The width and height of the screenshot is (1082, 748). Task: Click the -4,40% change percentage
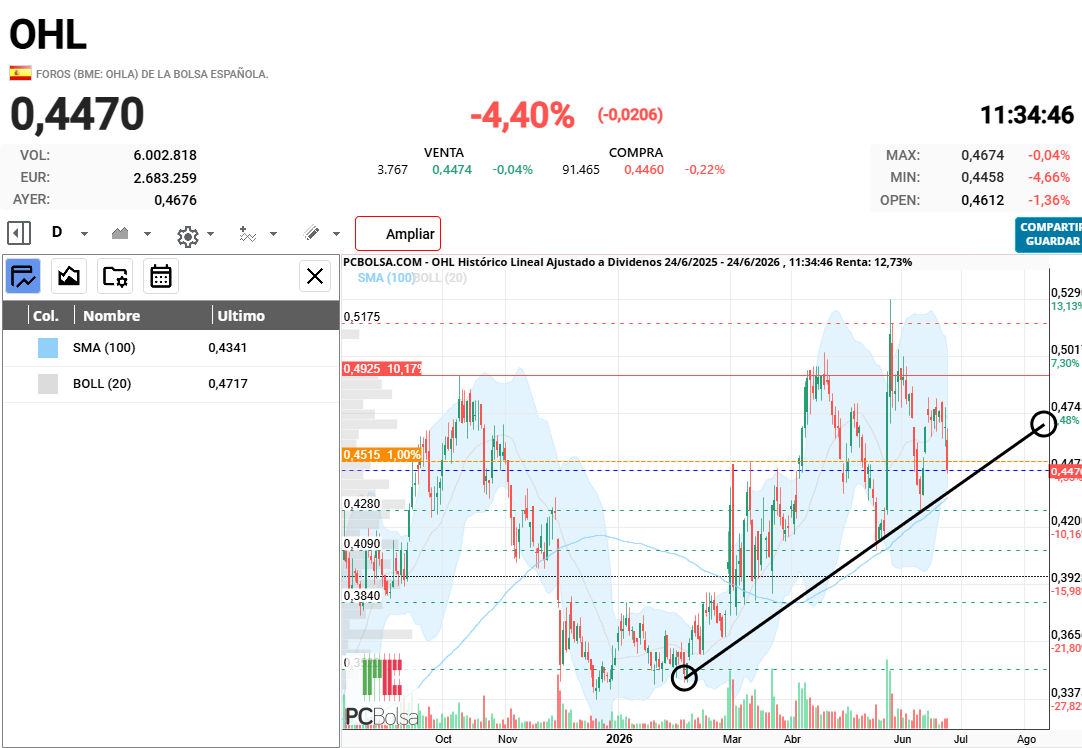pyautogui.click(x=522, y=115)
